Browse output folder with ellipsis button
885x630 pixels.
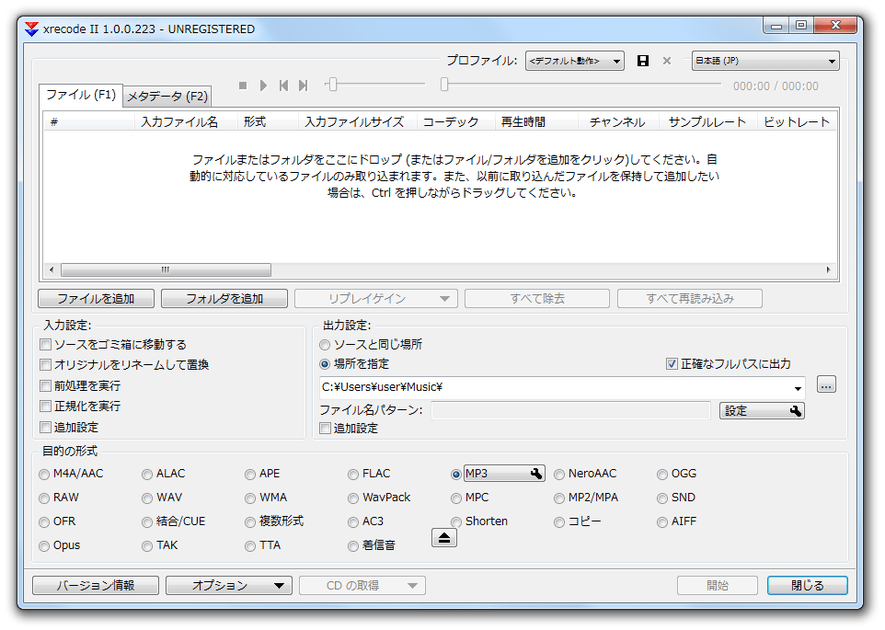826,385
